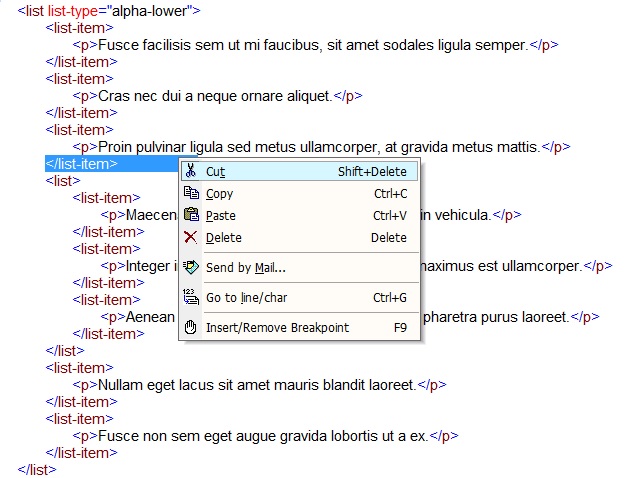Click the Go to line/char icon

191,297
